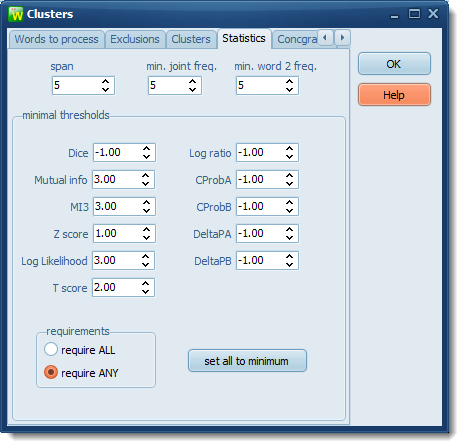
Task: Increase the Log ratio threshold
Action: pyautogui.click(x=290, y=148)
